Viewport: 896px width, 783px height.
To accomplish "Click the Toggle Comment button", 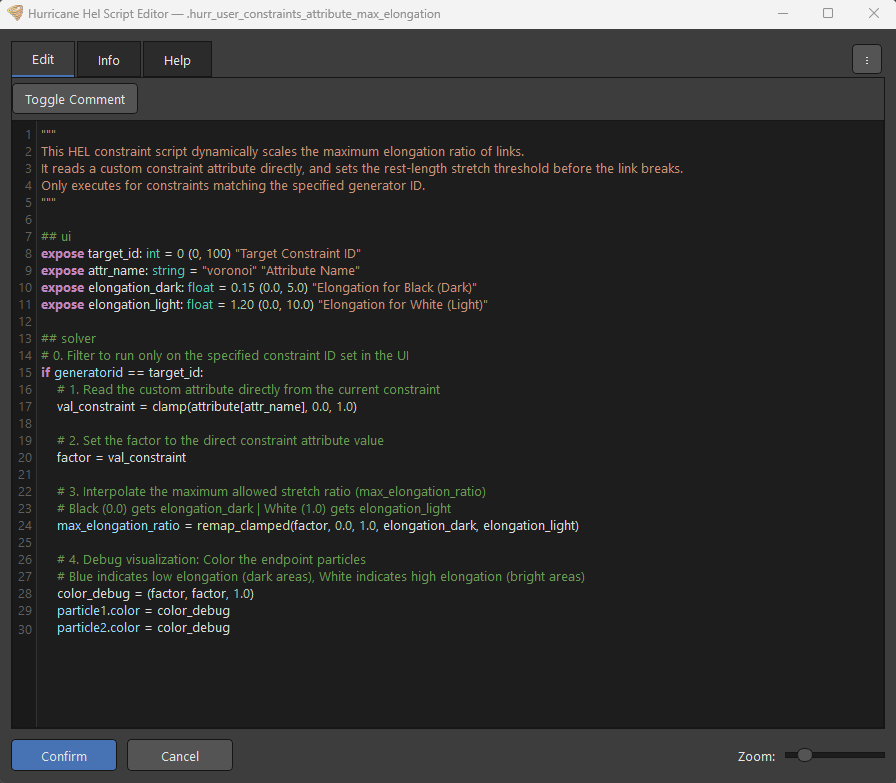I will coord(75,99).
